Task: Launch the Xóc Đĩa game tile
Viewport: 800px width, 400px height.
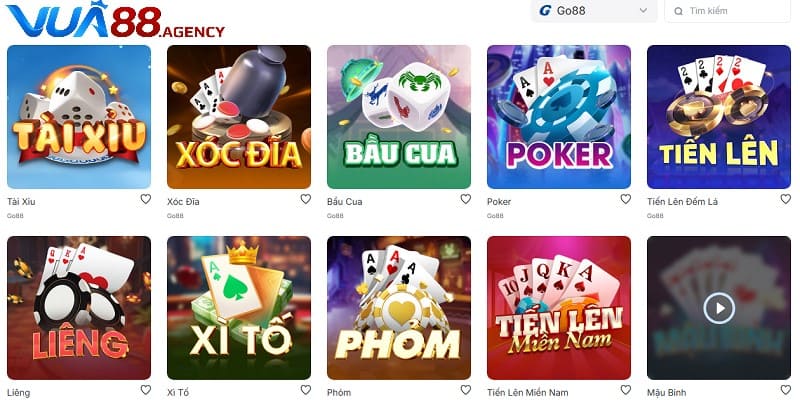Action: 239,117
